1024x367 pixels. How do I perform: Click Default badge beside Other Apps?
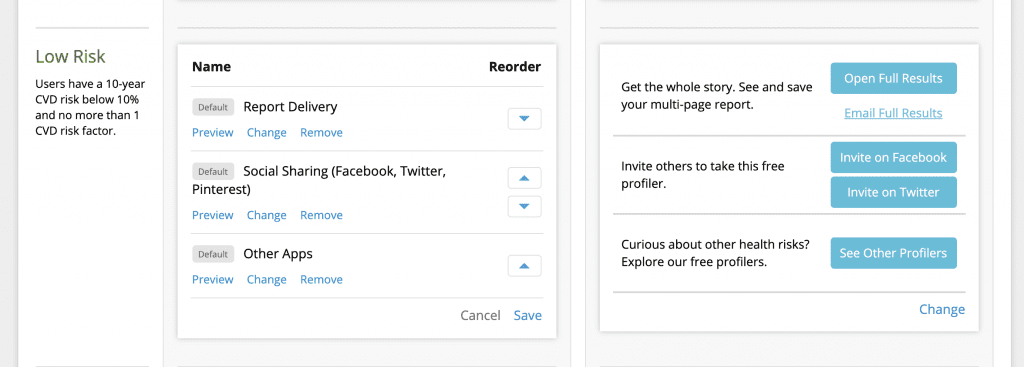(x=213, y=254)
